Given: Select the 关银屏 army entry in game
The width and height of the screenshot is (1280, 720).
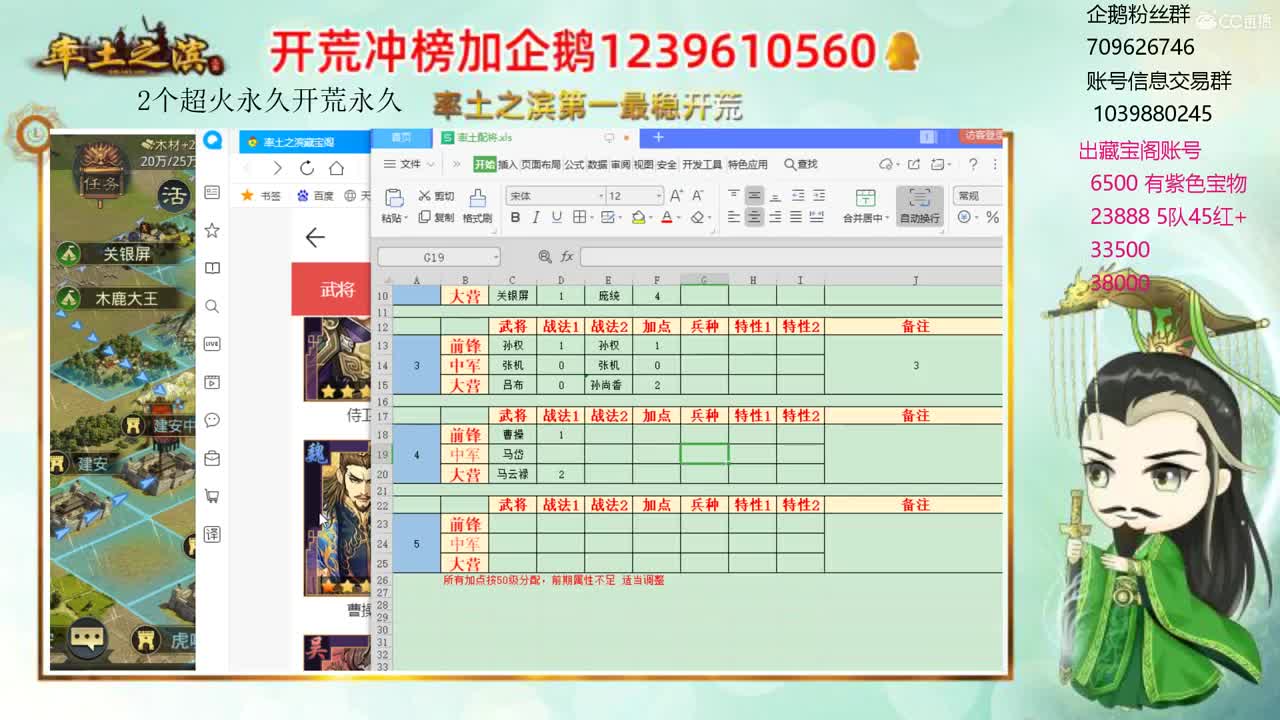Looking at the screenshot, I should point(120,254).
